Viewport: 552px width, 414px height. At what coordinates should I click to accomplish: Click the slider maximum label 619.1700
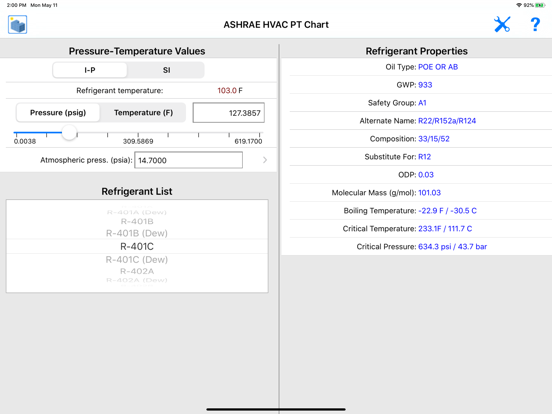249,141
